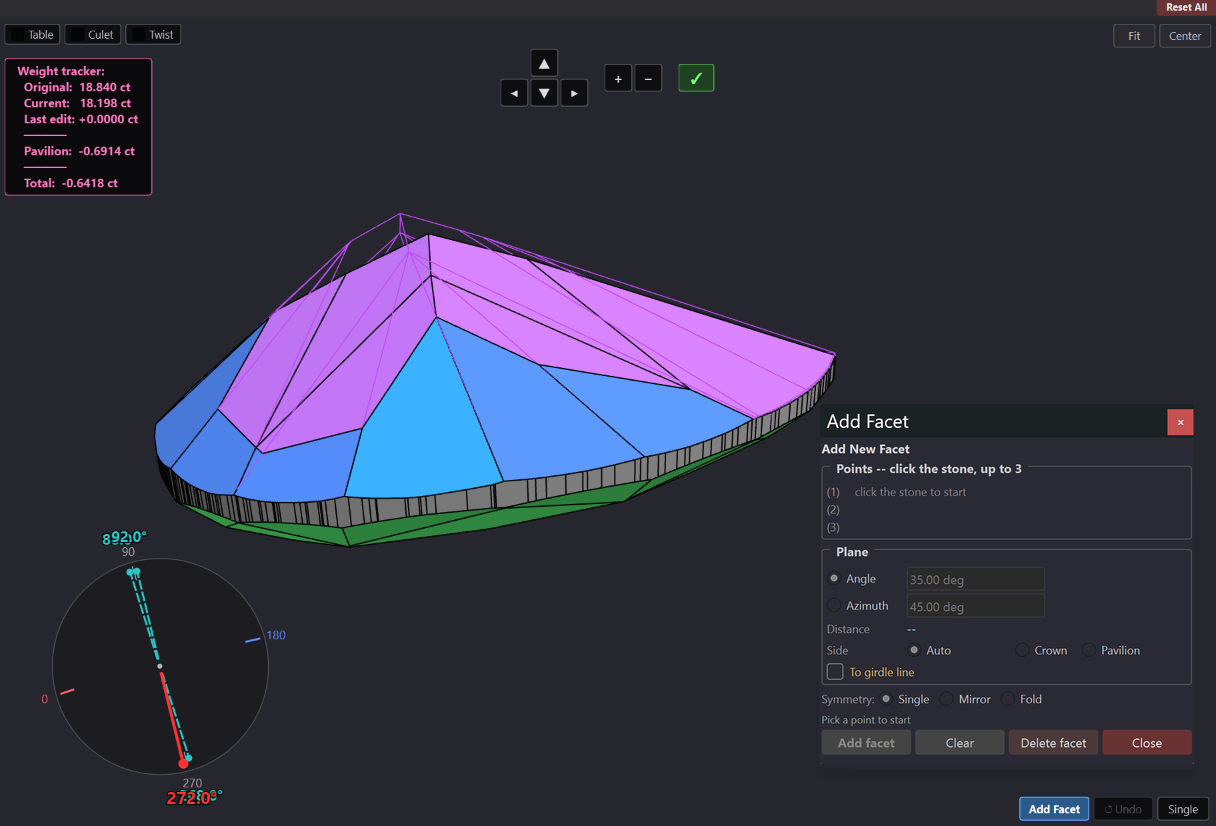Viewport: 1216px width, 826px height.
Task: Choose Crown for facet side
Action: click(1022, 650)
